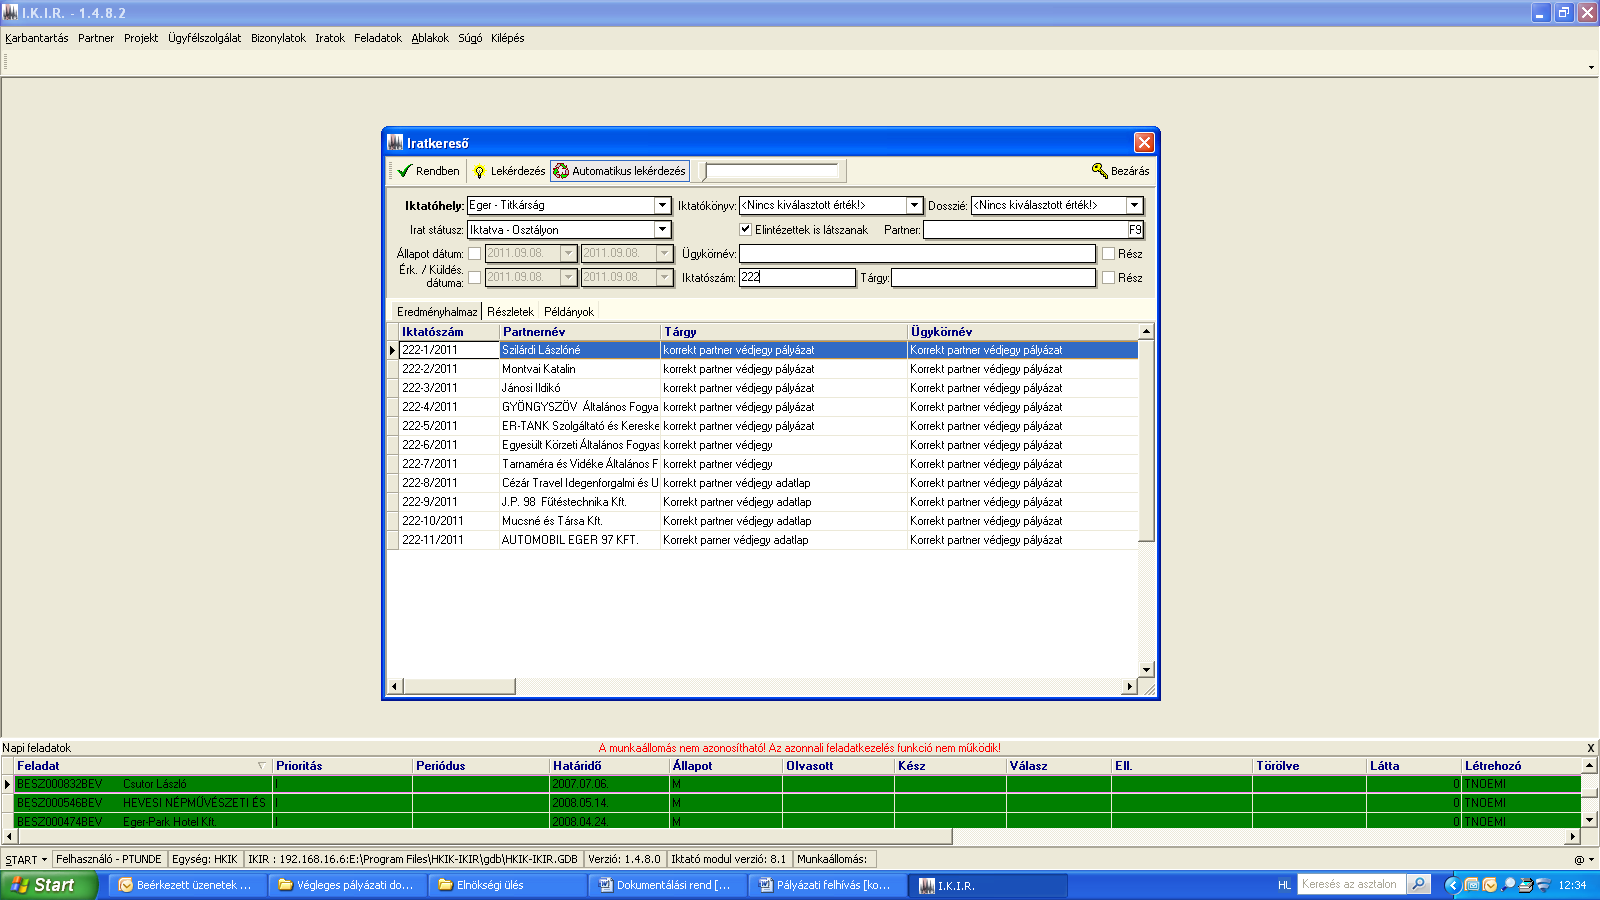The height and width of the screenshot is (900, 1600).
Task: Open Elnökségi ülés folder taskbar item
Action: pos(508,885)
